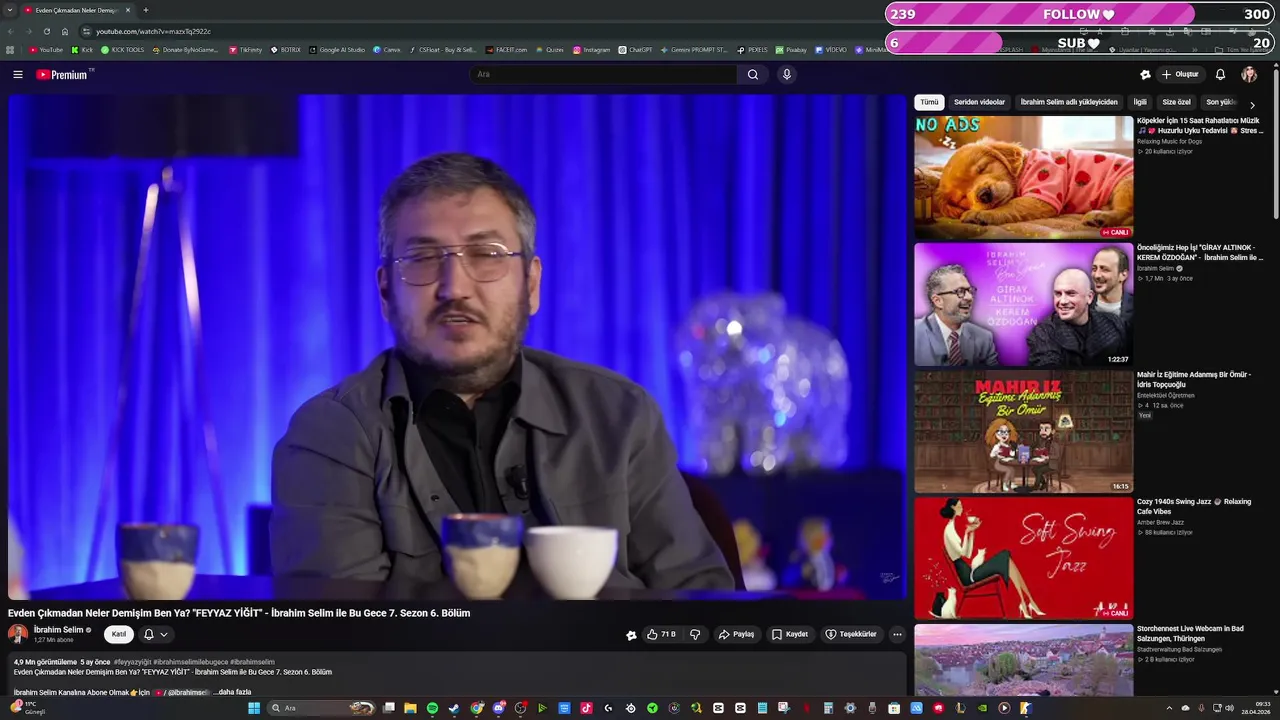Click the Oluştur create button

(x=1180, y=74)
